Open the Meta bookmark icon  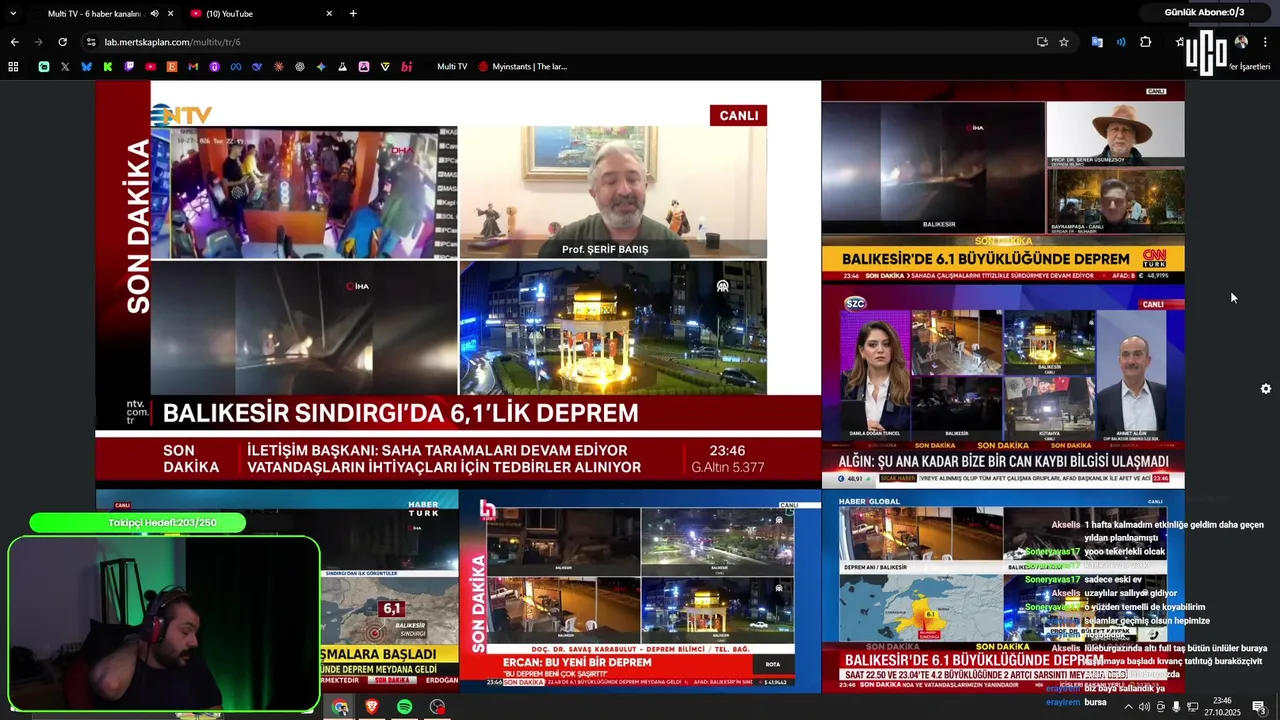tap(236, 67)
